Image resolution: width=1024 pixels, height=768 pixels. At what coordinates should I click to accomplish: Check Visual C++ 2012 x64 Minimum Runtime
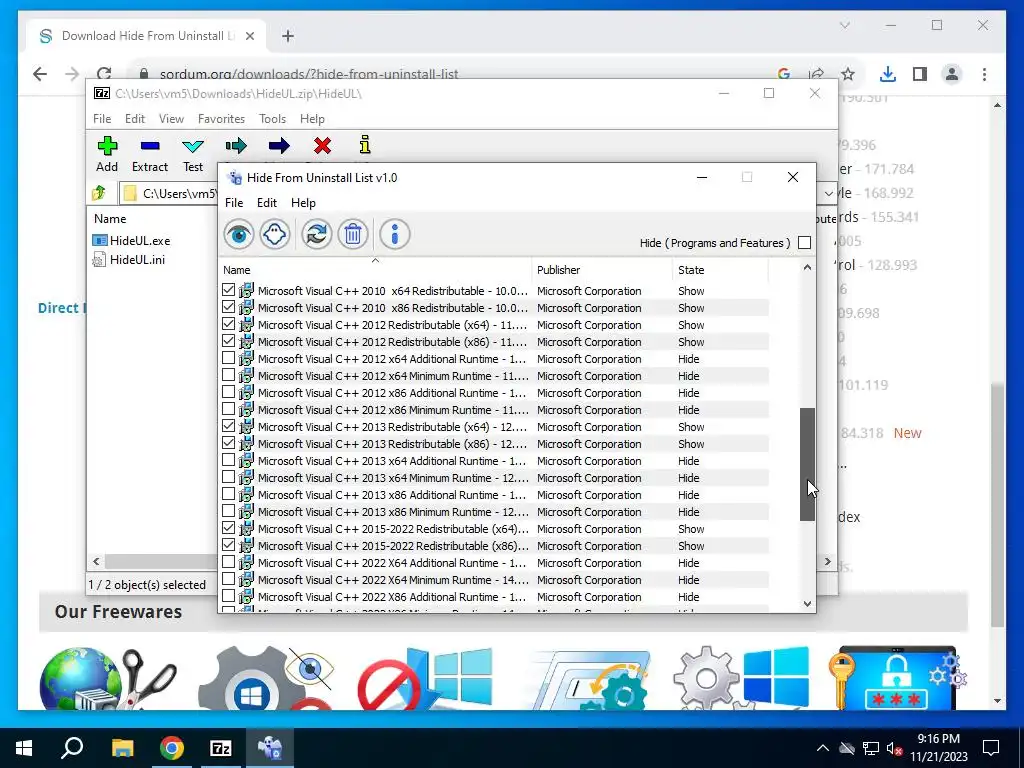228,375
